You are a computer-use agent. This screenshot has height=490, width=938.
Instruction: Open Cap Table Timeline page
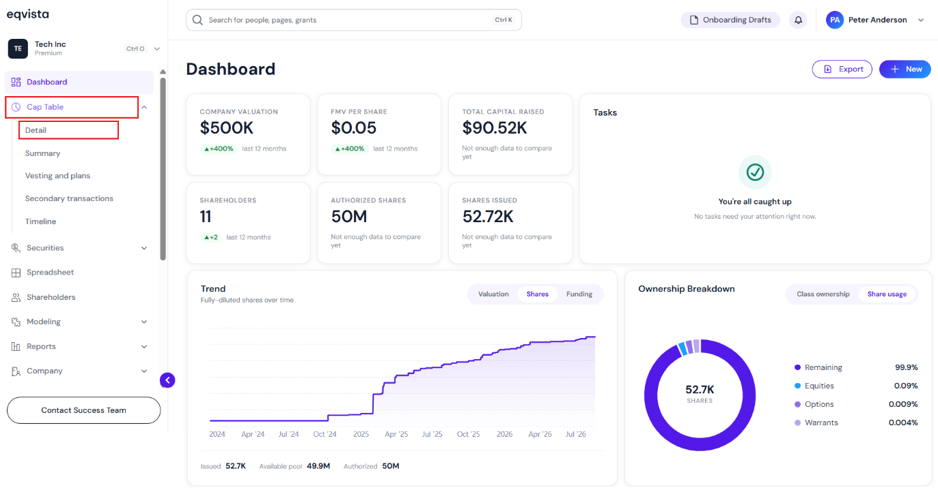(x=41, y=221)
